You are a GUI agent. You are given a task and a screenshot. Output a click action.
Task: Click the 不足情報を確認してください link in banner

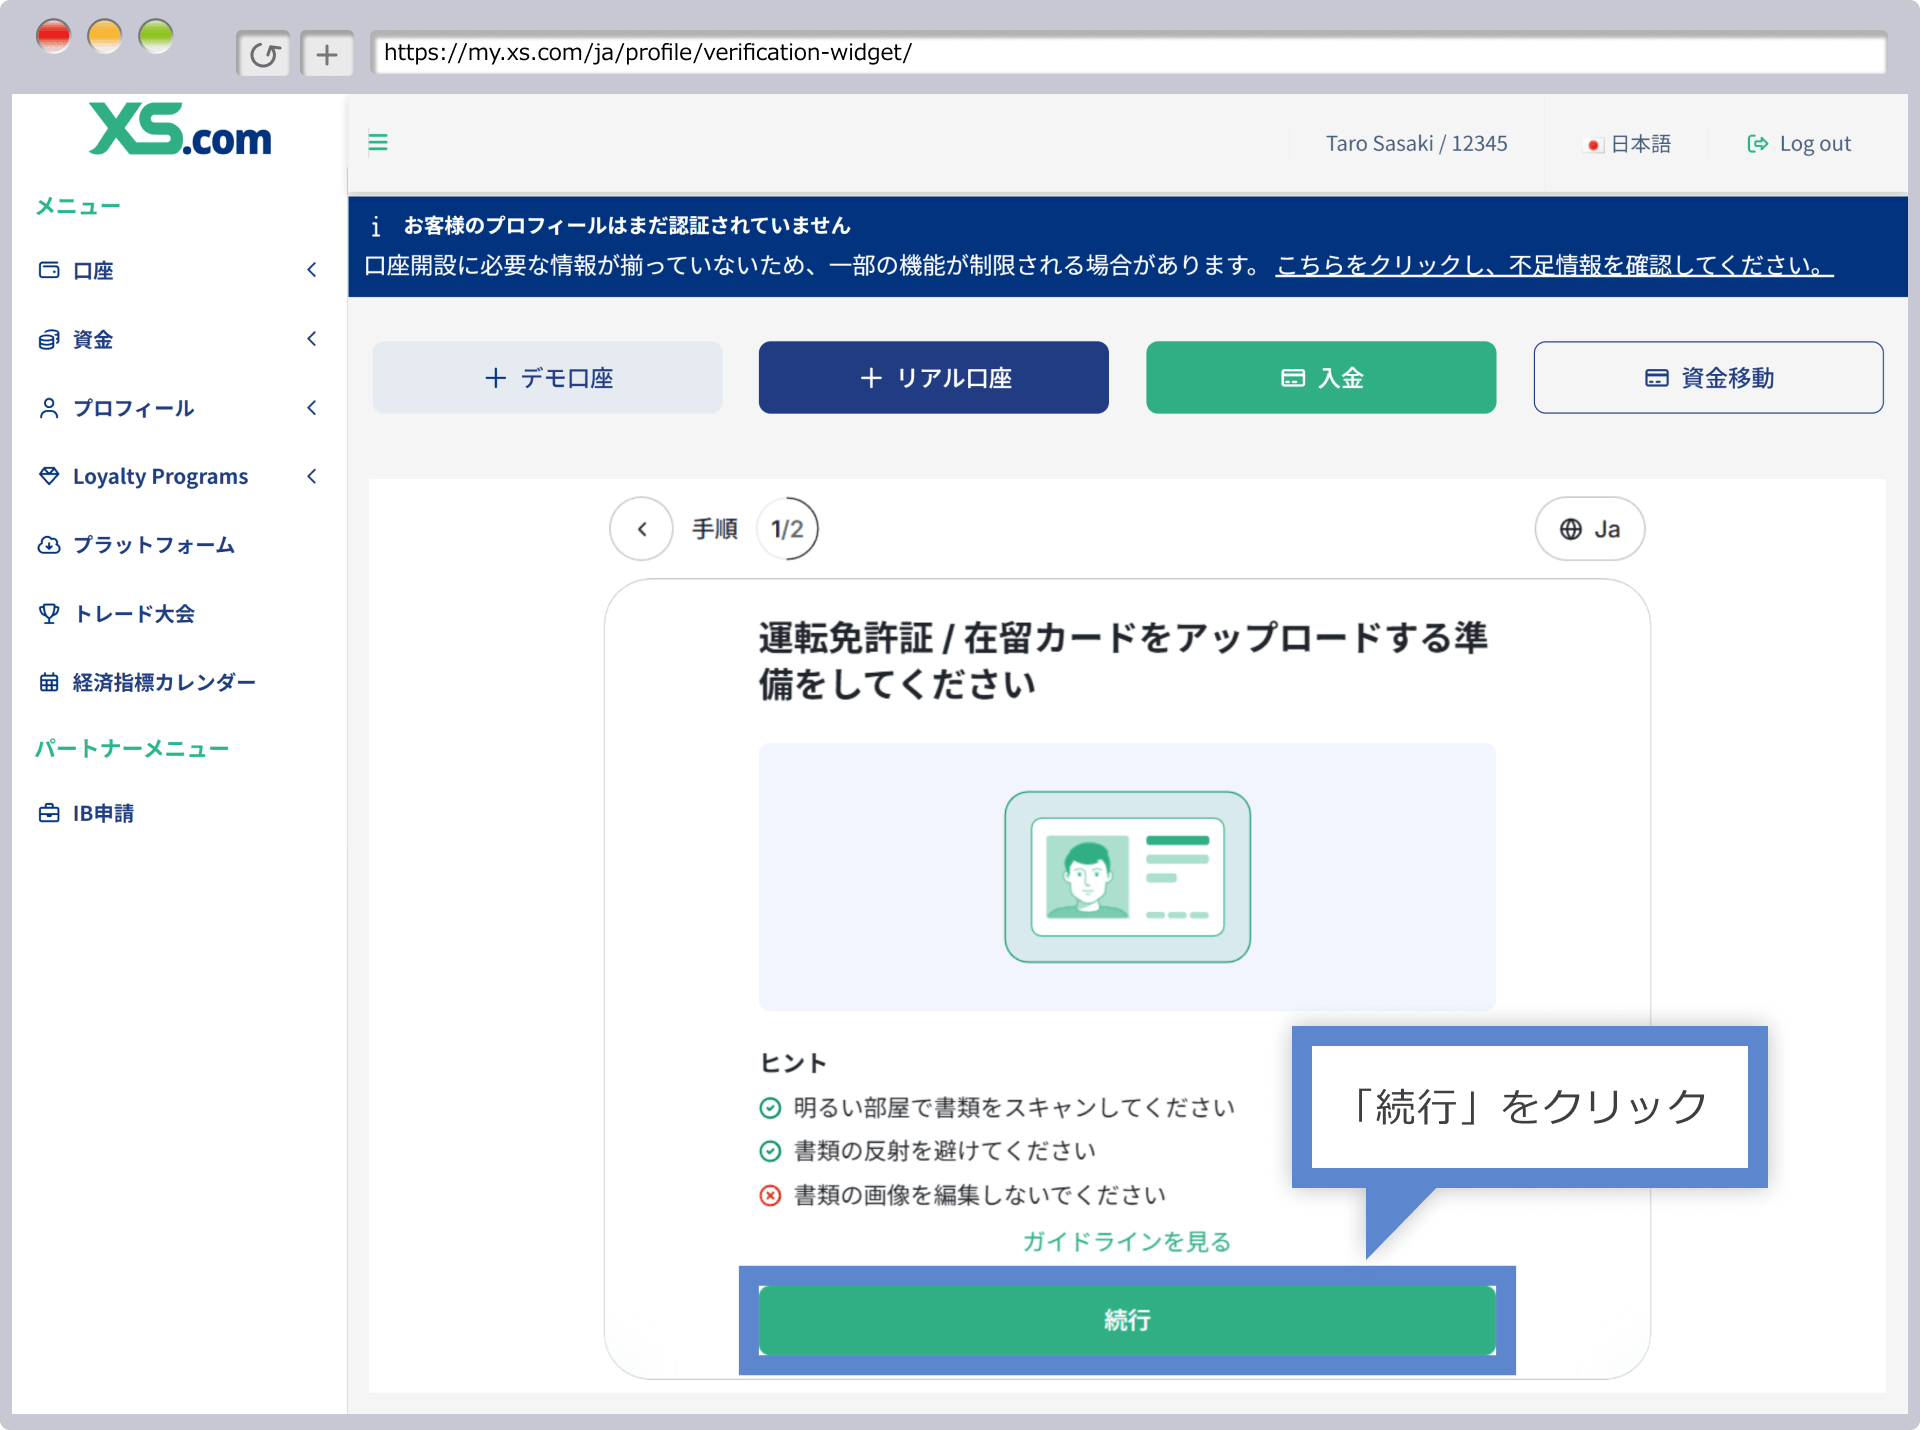click(1554, 265)
